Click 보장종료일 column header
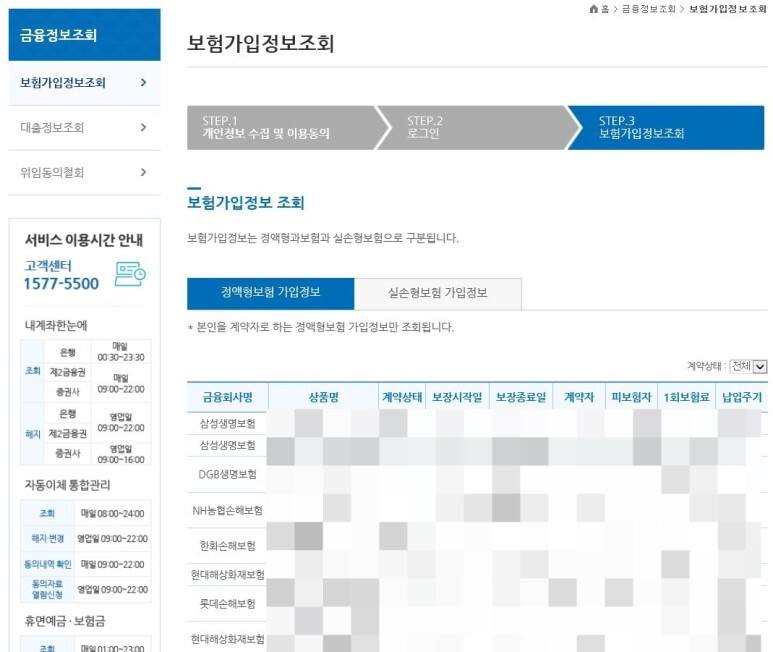Viewport: 773px width, 652px height. click(521, 397)
